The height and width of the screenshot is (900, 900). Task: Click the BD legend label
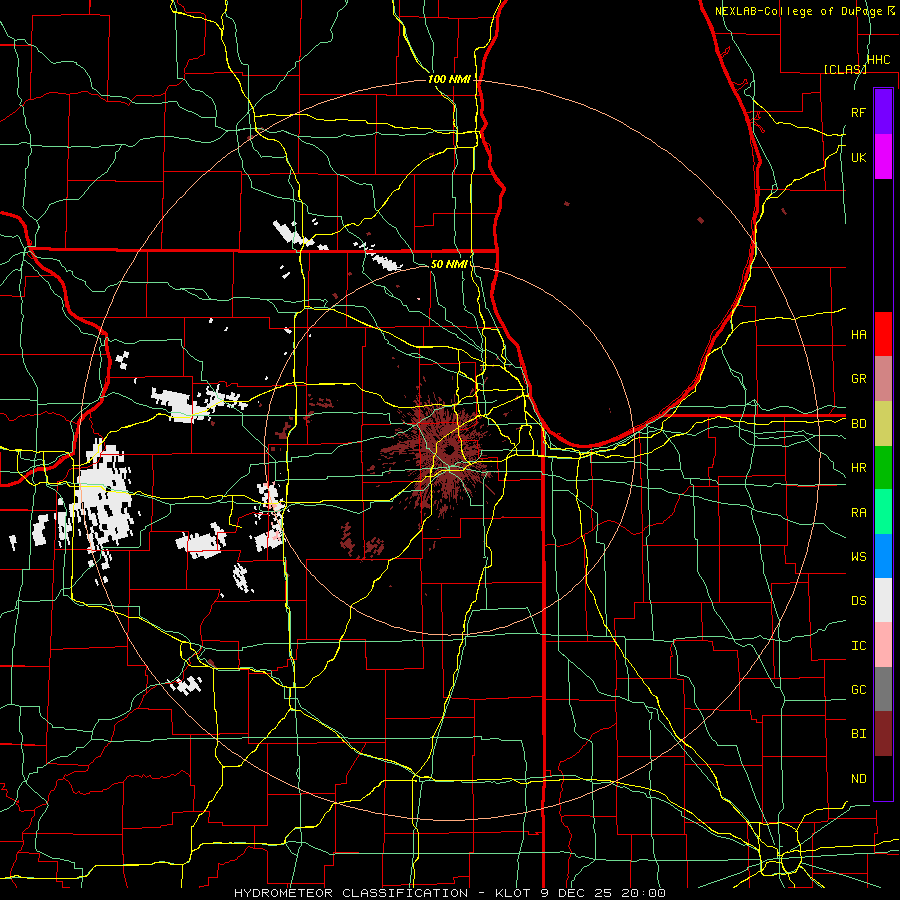pyautogui.click(x=859, y=424)
